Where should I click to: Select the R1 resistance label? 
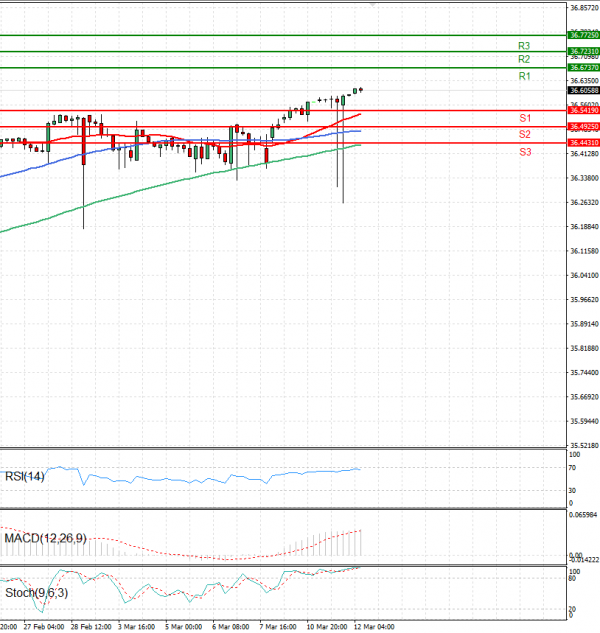coord(524,76)
